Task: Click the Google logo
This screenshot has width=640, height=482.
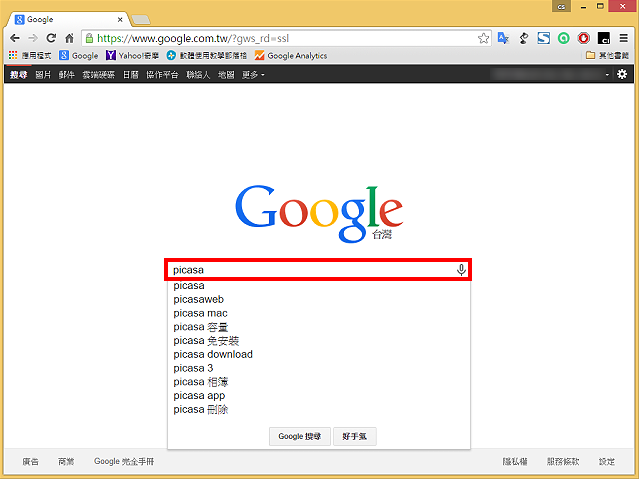Action: coord(319,213)
